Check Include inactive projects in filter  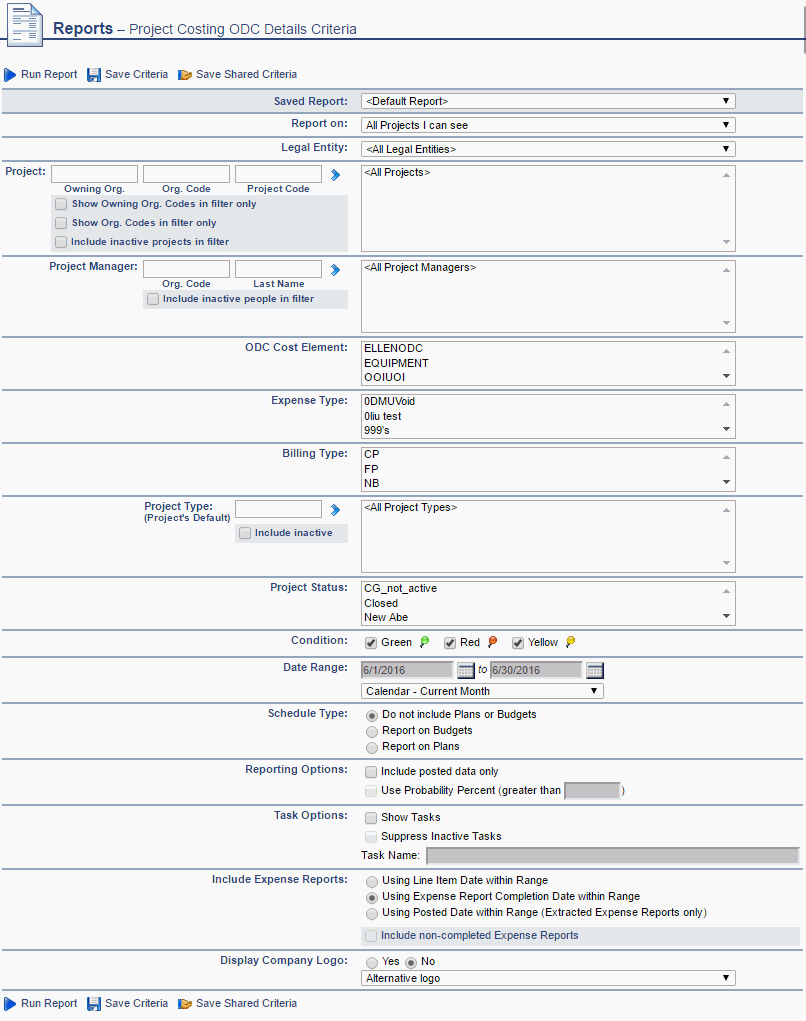(x=61, y=242)
